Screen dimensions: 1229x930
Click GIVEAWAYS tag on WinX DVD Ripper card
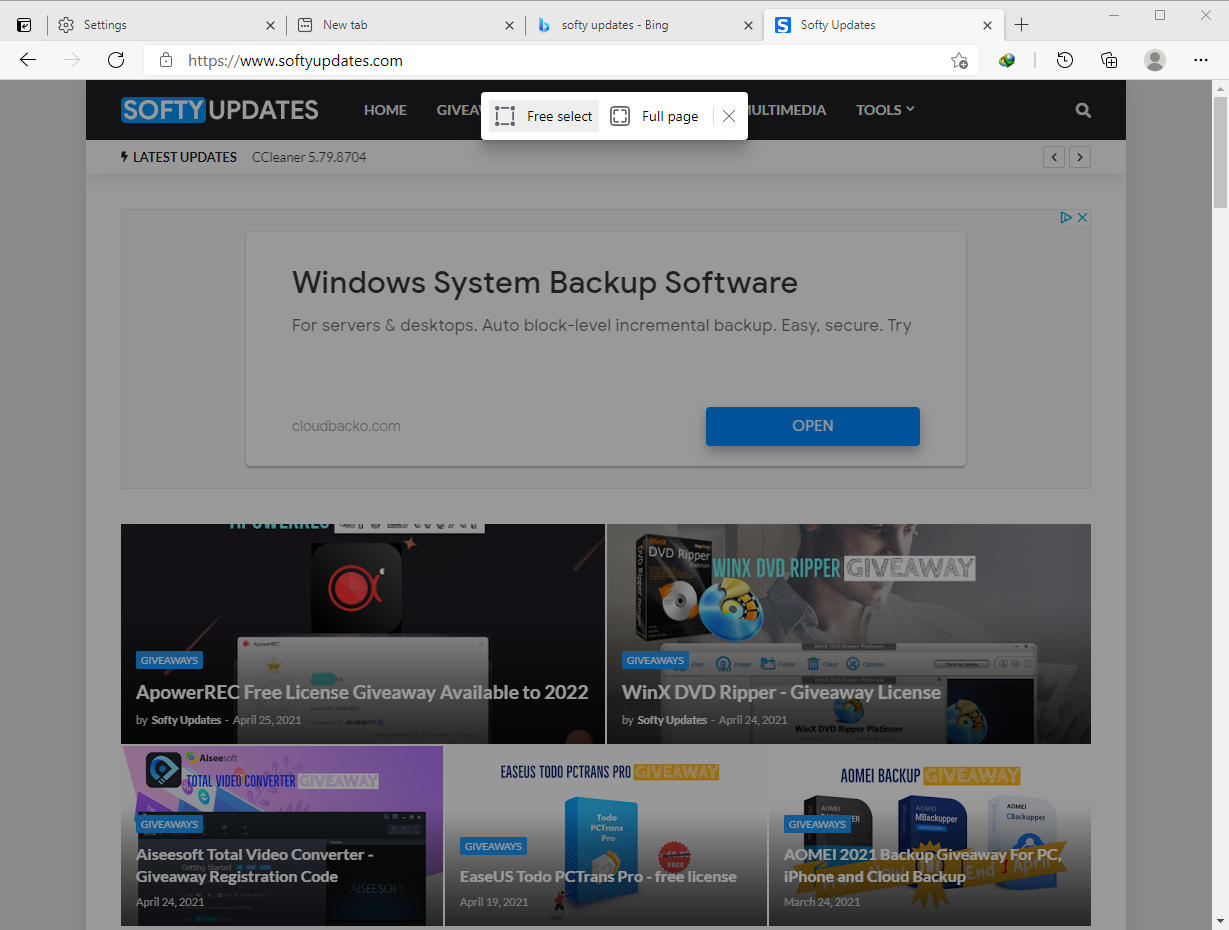655,660
